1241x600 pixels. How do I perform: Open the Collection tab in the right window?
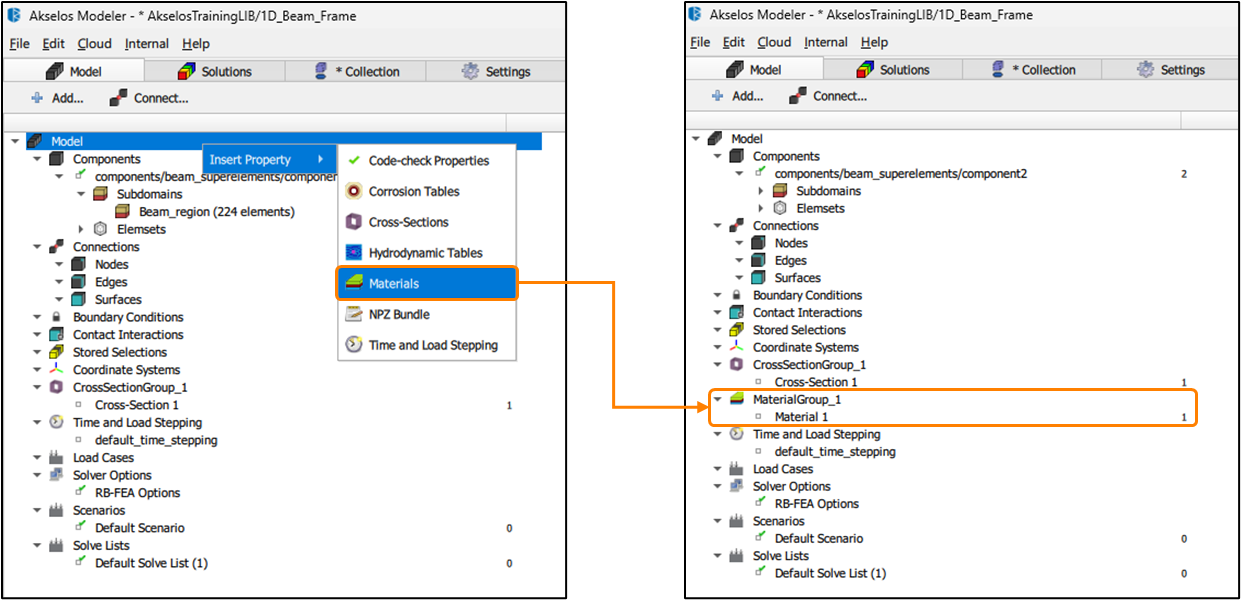point(1034,70)
